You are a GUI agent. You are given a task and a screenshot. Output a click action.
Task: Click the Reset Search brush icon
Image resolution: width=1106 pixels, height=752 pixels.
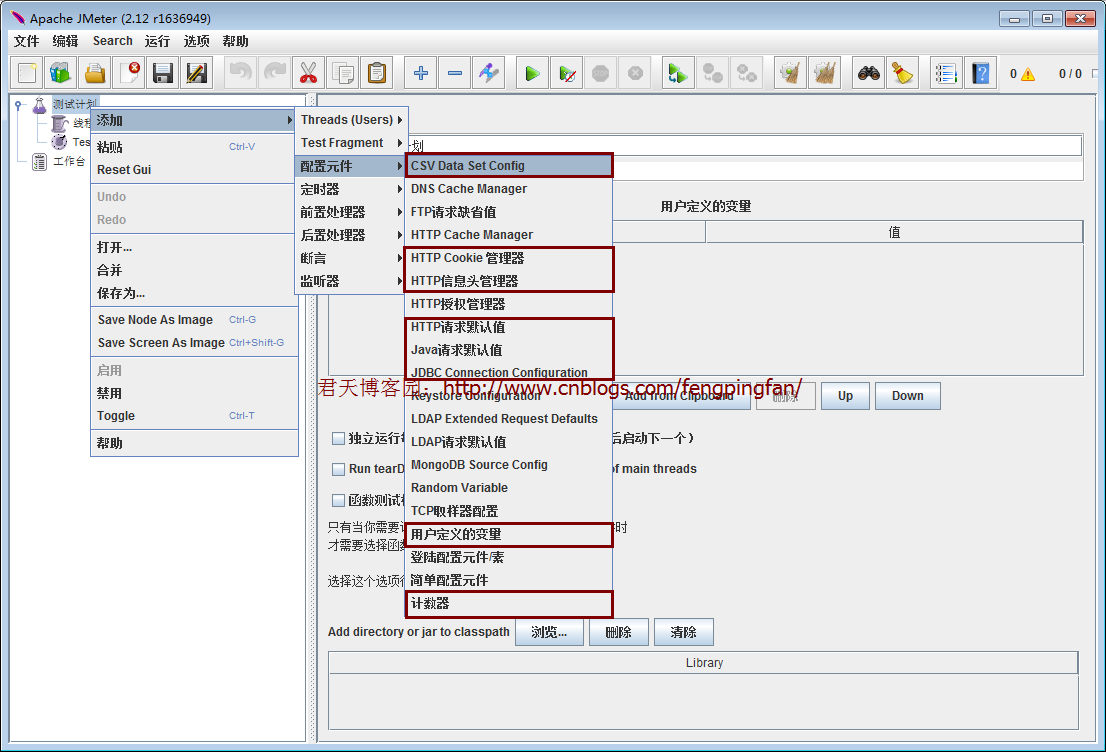coord(902,73)
